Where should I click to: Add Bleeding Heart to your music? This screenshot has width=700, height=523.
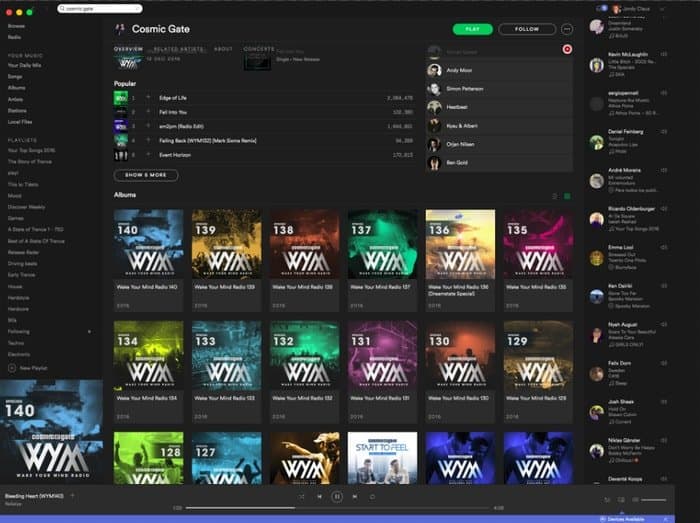click(x=72, y=495)
